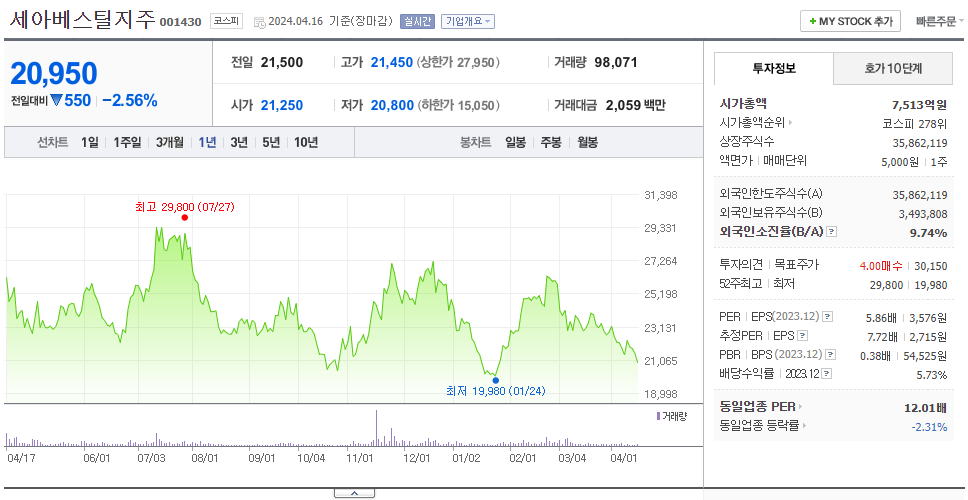Open the 시가총액순위 link
This screenshot has height=500, width=968.
(x=752, y=123)
